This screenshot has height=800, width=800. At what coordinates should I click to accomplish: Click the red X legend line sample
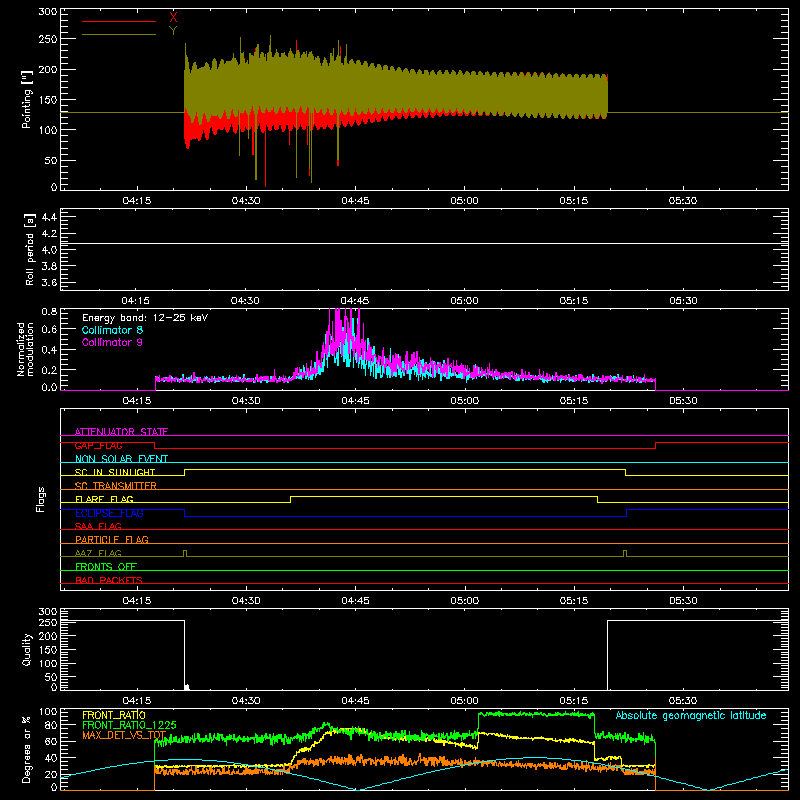[119, 21]
